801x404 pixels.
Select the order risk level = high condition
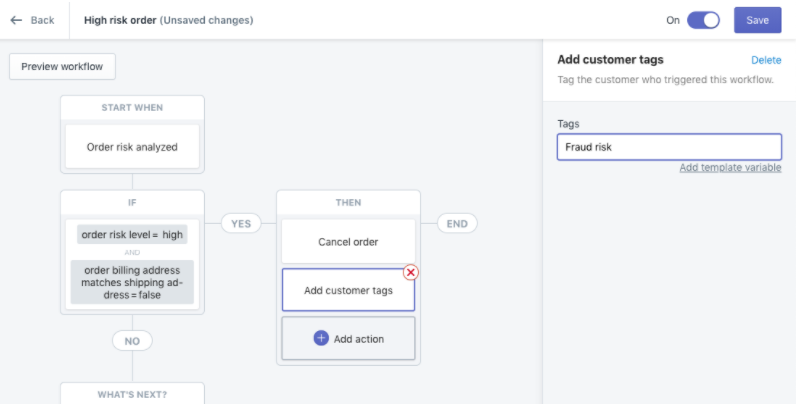[x=132, y=234]
